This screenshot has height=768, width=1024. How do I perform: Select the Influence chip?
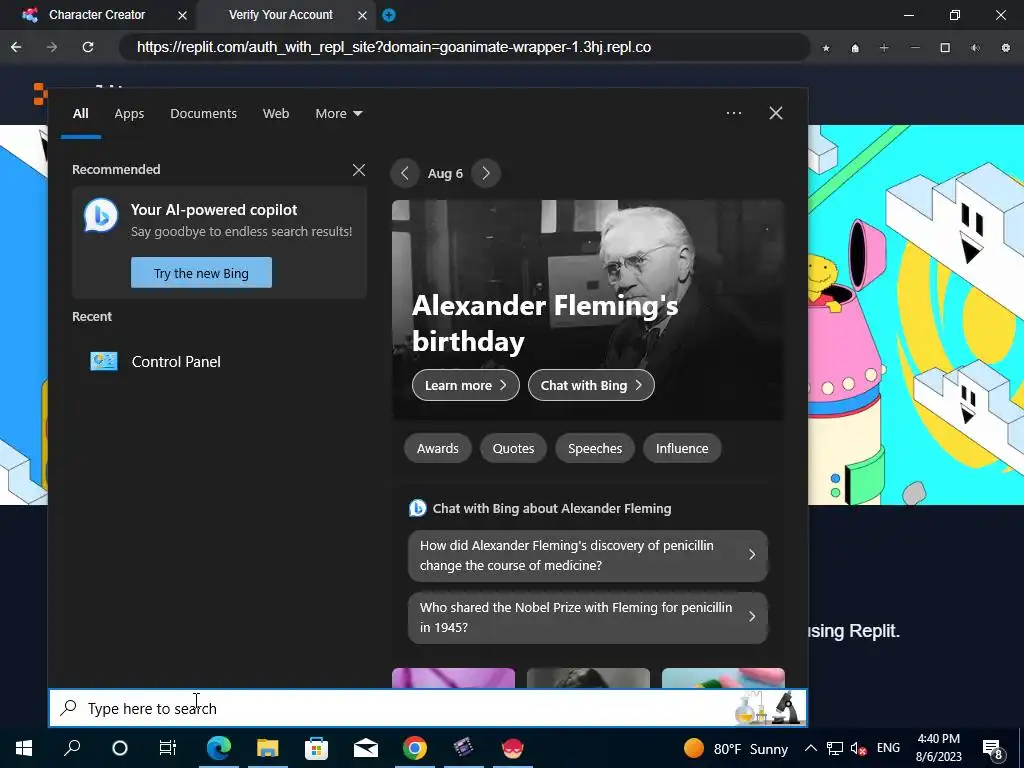click(682, 449)
